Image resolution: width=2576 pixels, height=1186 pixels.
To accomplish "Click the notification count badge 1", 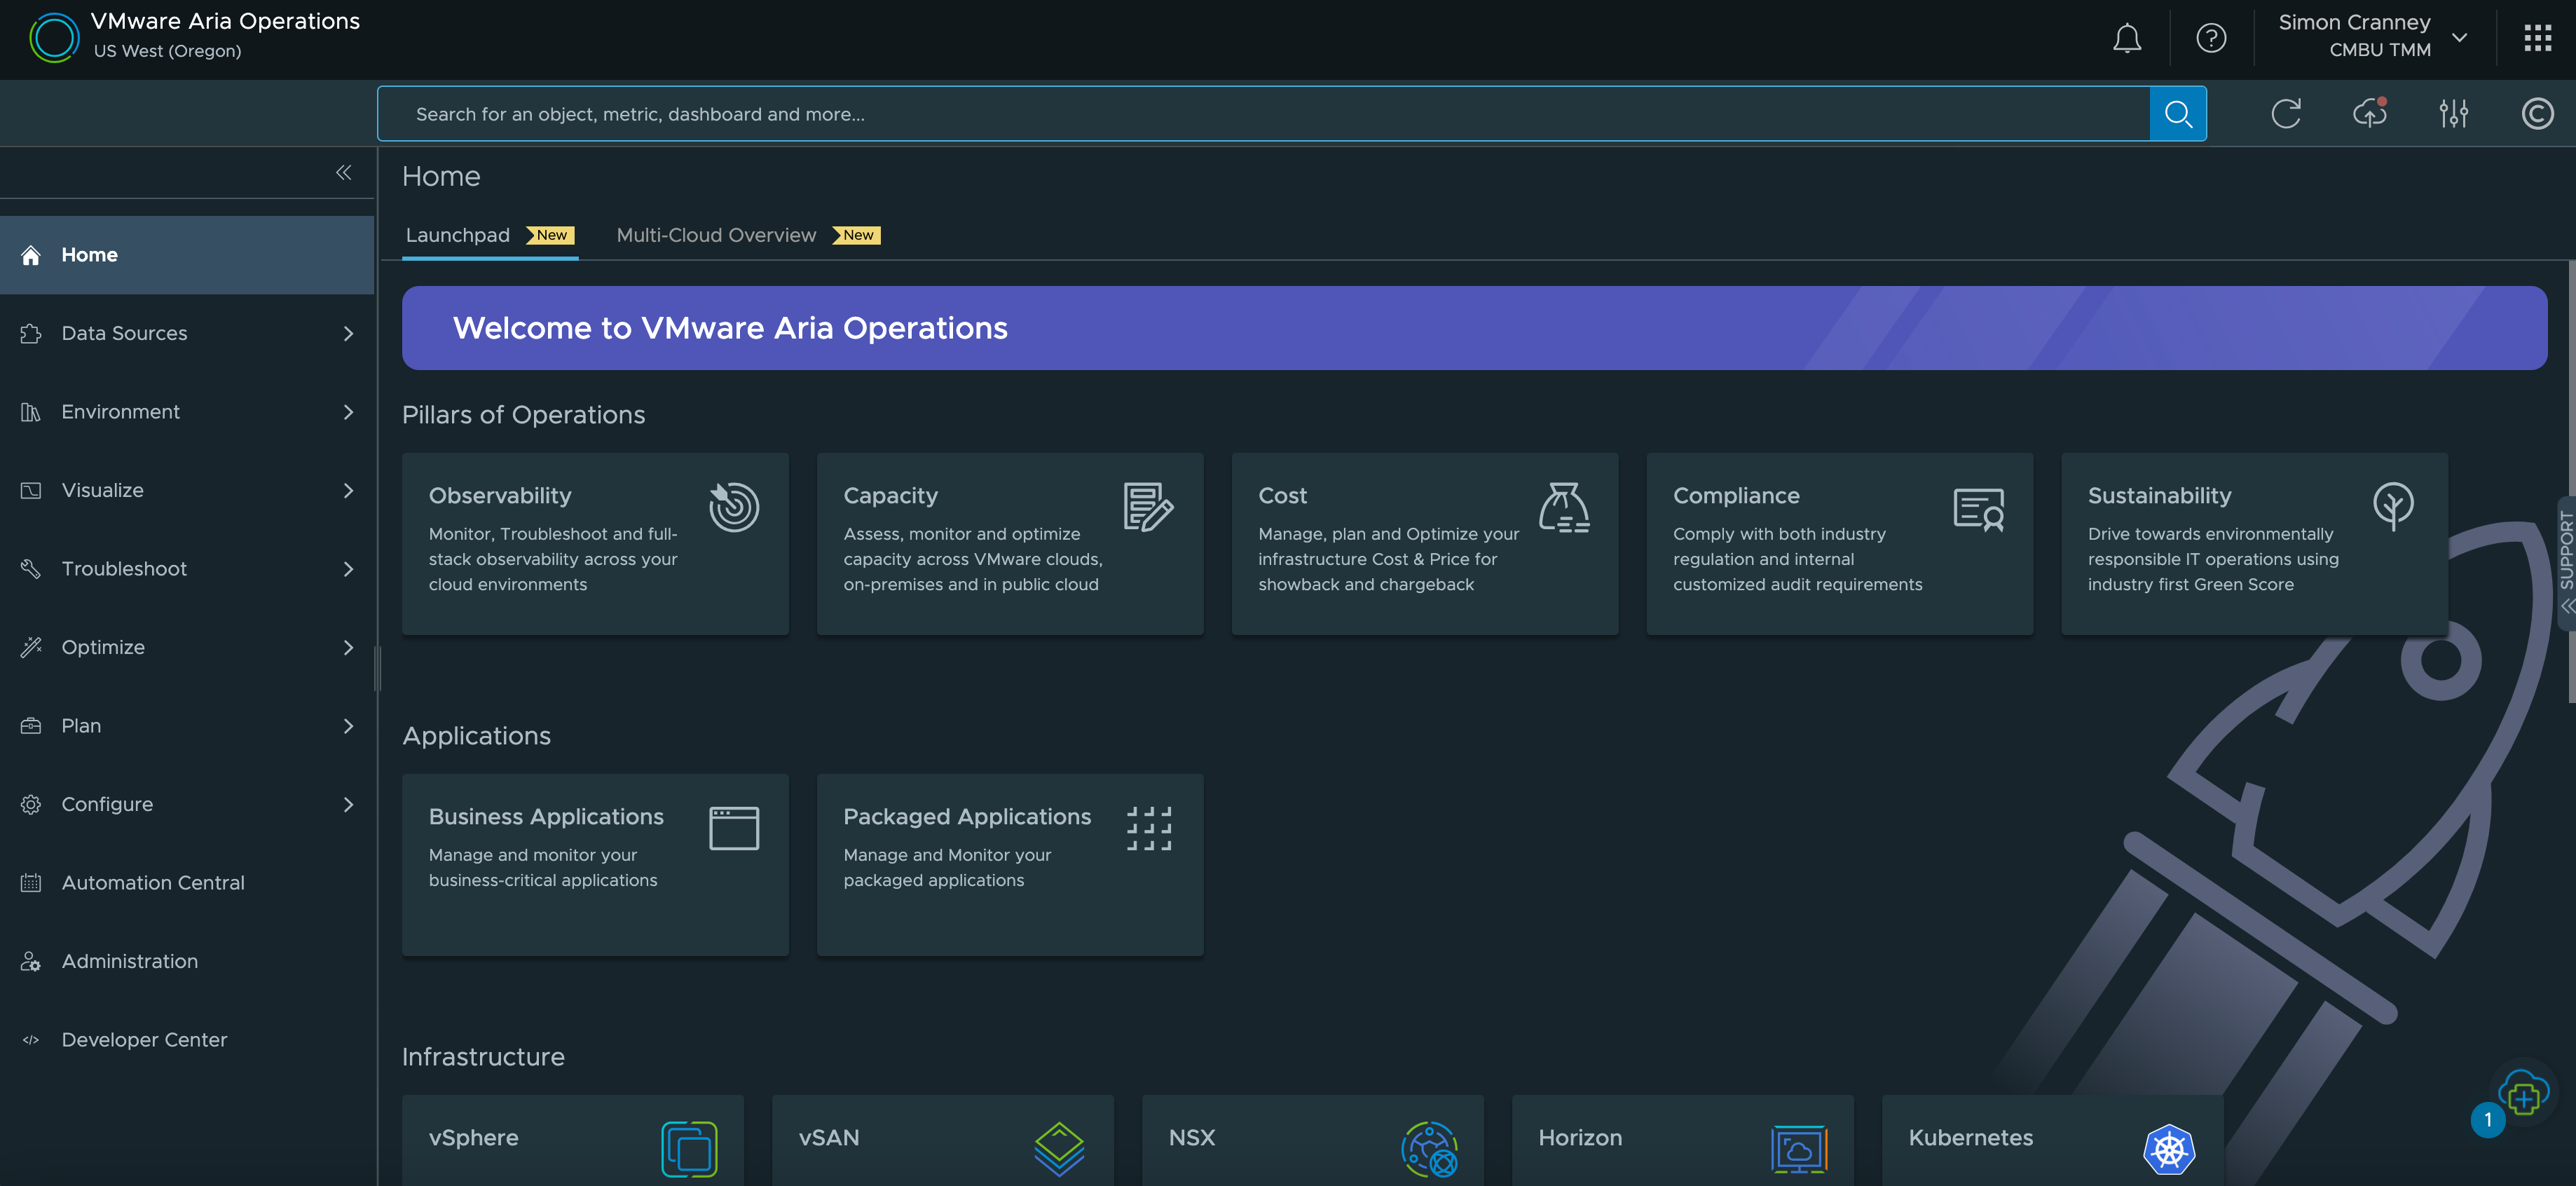I will coord(2488,1120).
